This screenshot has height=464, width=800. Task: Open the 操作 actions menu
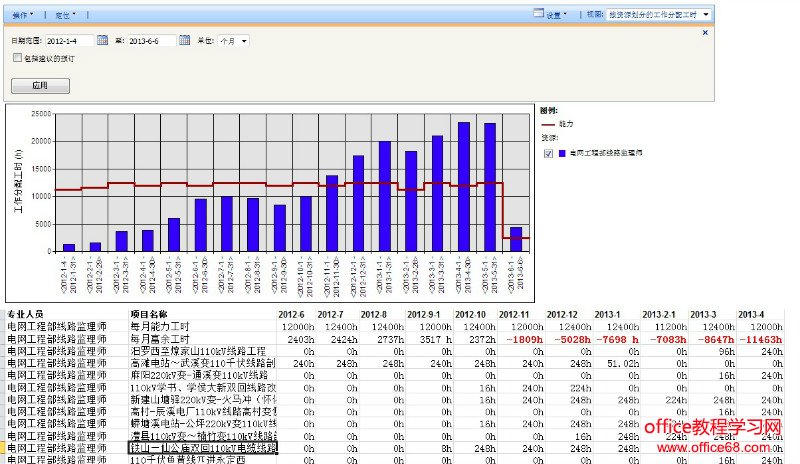pos(22,15)
